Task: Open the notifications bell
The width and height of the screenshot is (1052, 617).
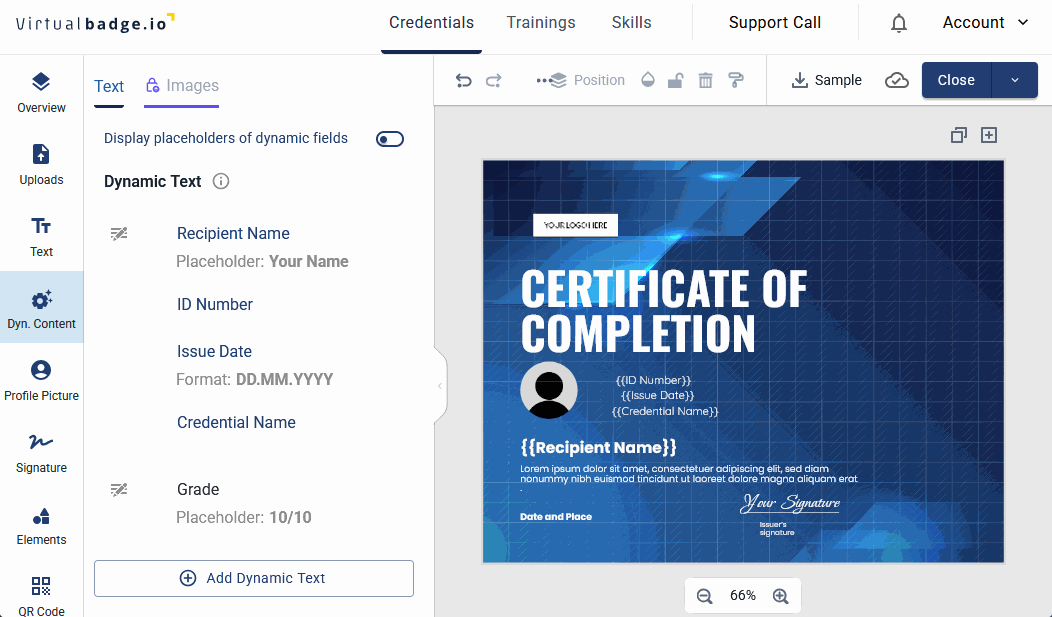Action: [x=899, y=23]
